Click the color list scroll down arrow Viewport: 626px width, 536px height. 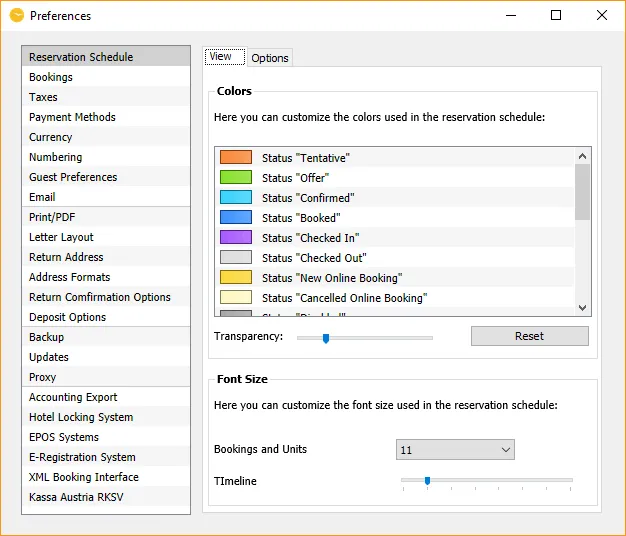[x=582, y=308]
